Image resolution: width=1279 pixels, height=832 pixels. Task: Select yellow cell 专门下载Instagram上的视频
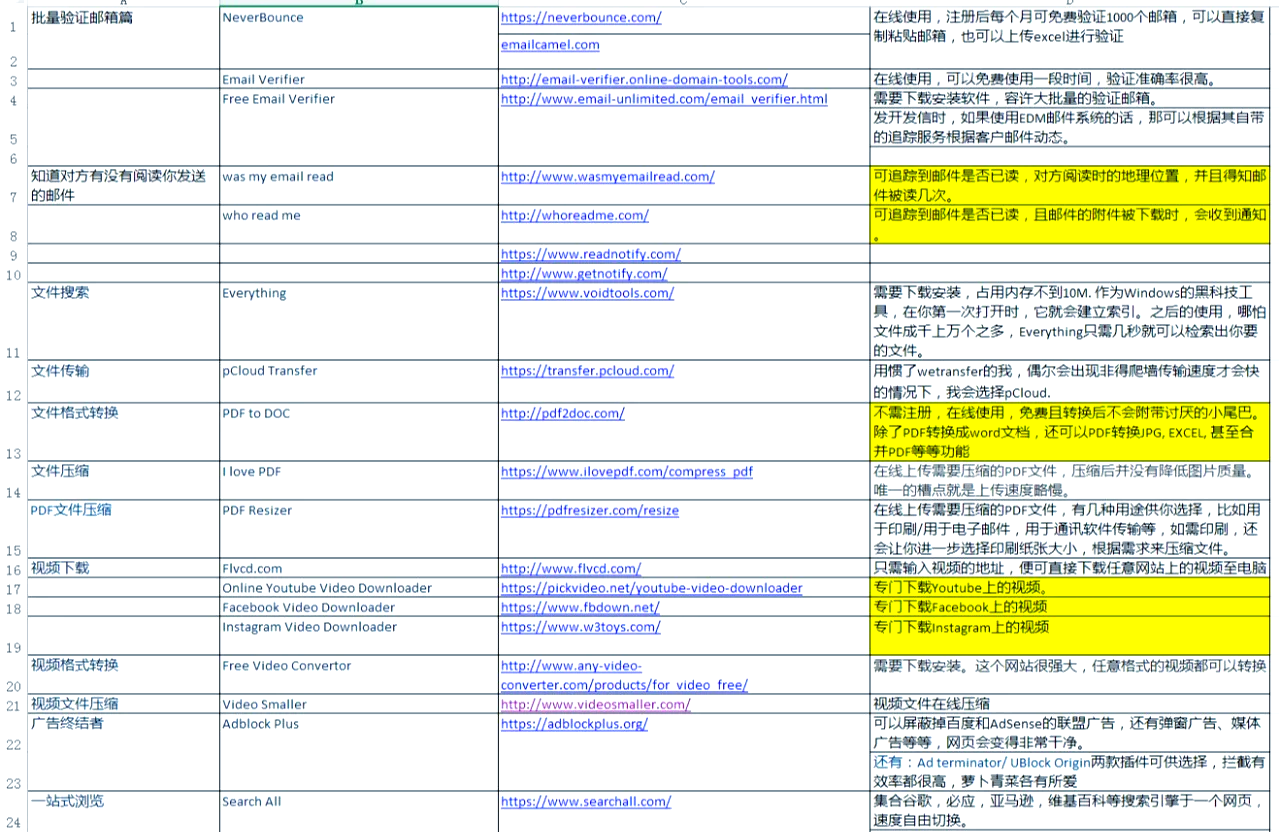1070,637
